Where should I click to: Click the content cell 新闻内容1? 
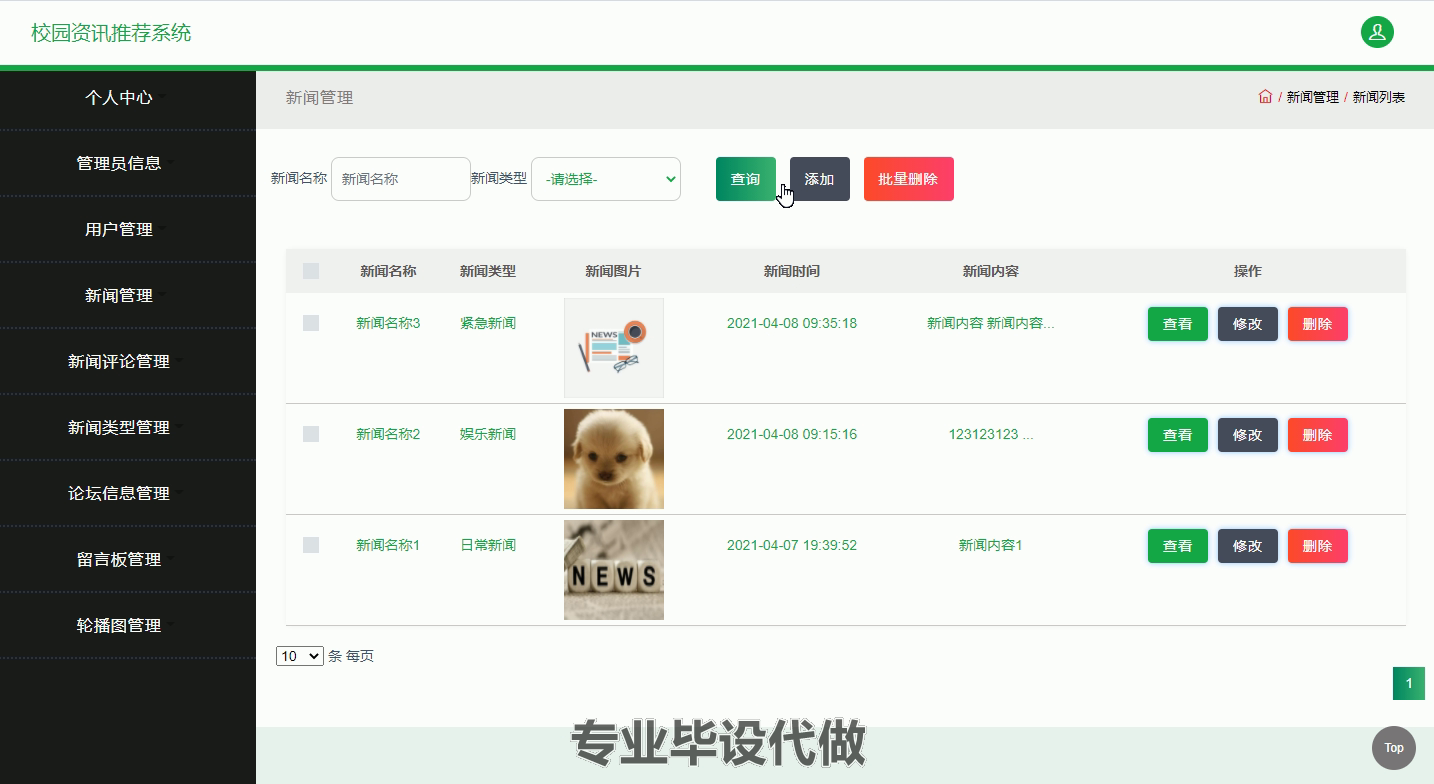pos(991,545)
